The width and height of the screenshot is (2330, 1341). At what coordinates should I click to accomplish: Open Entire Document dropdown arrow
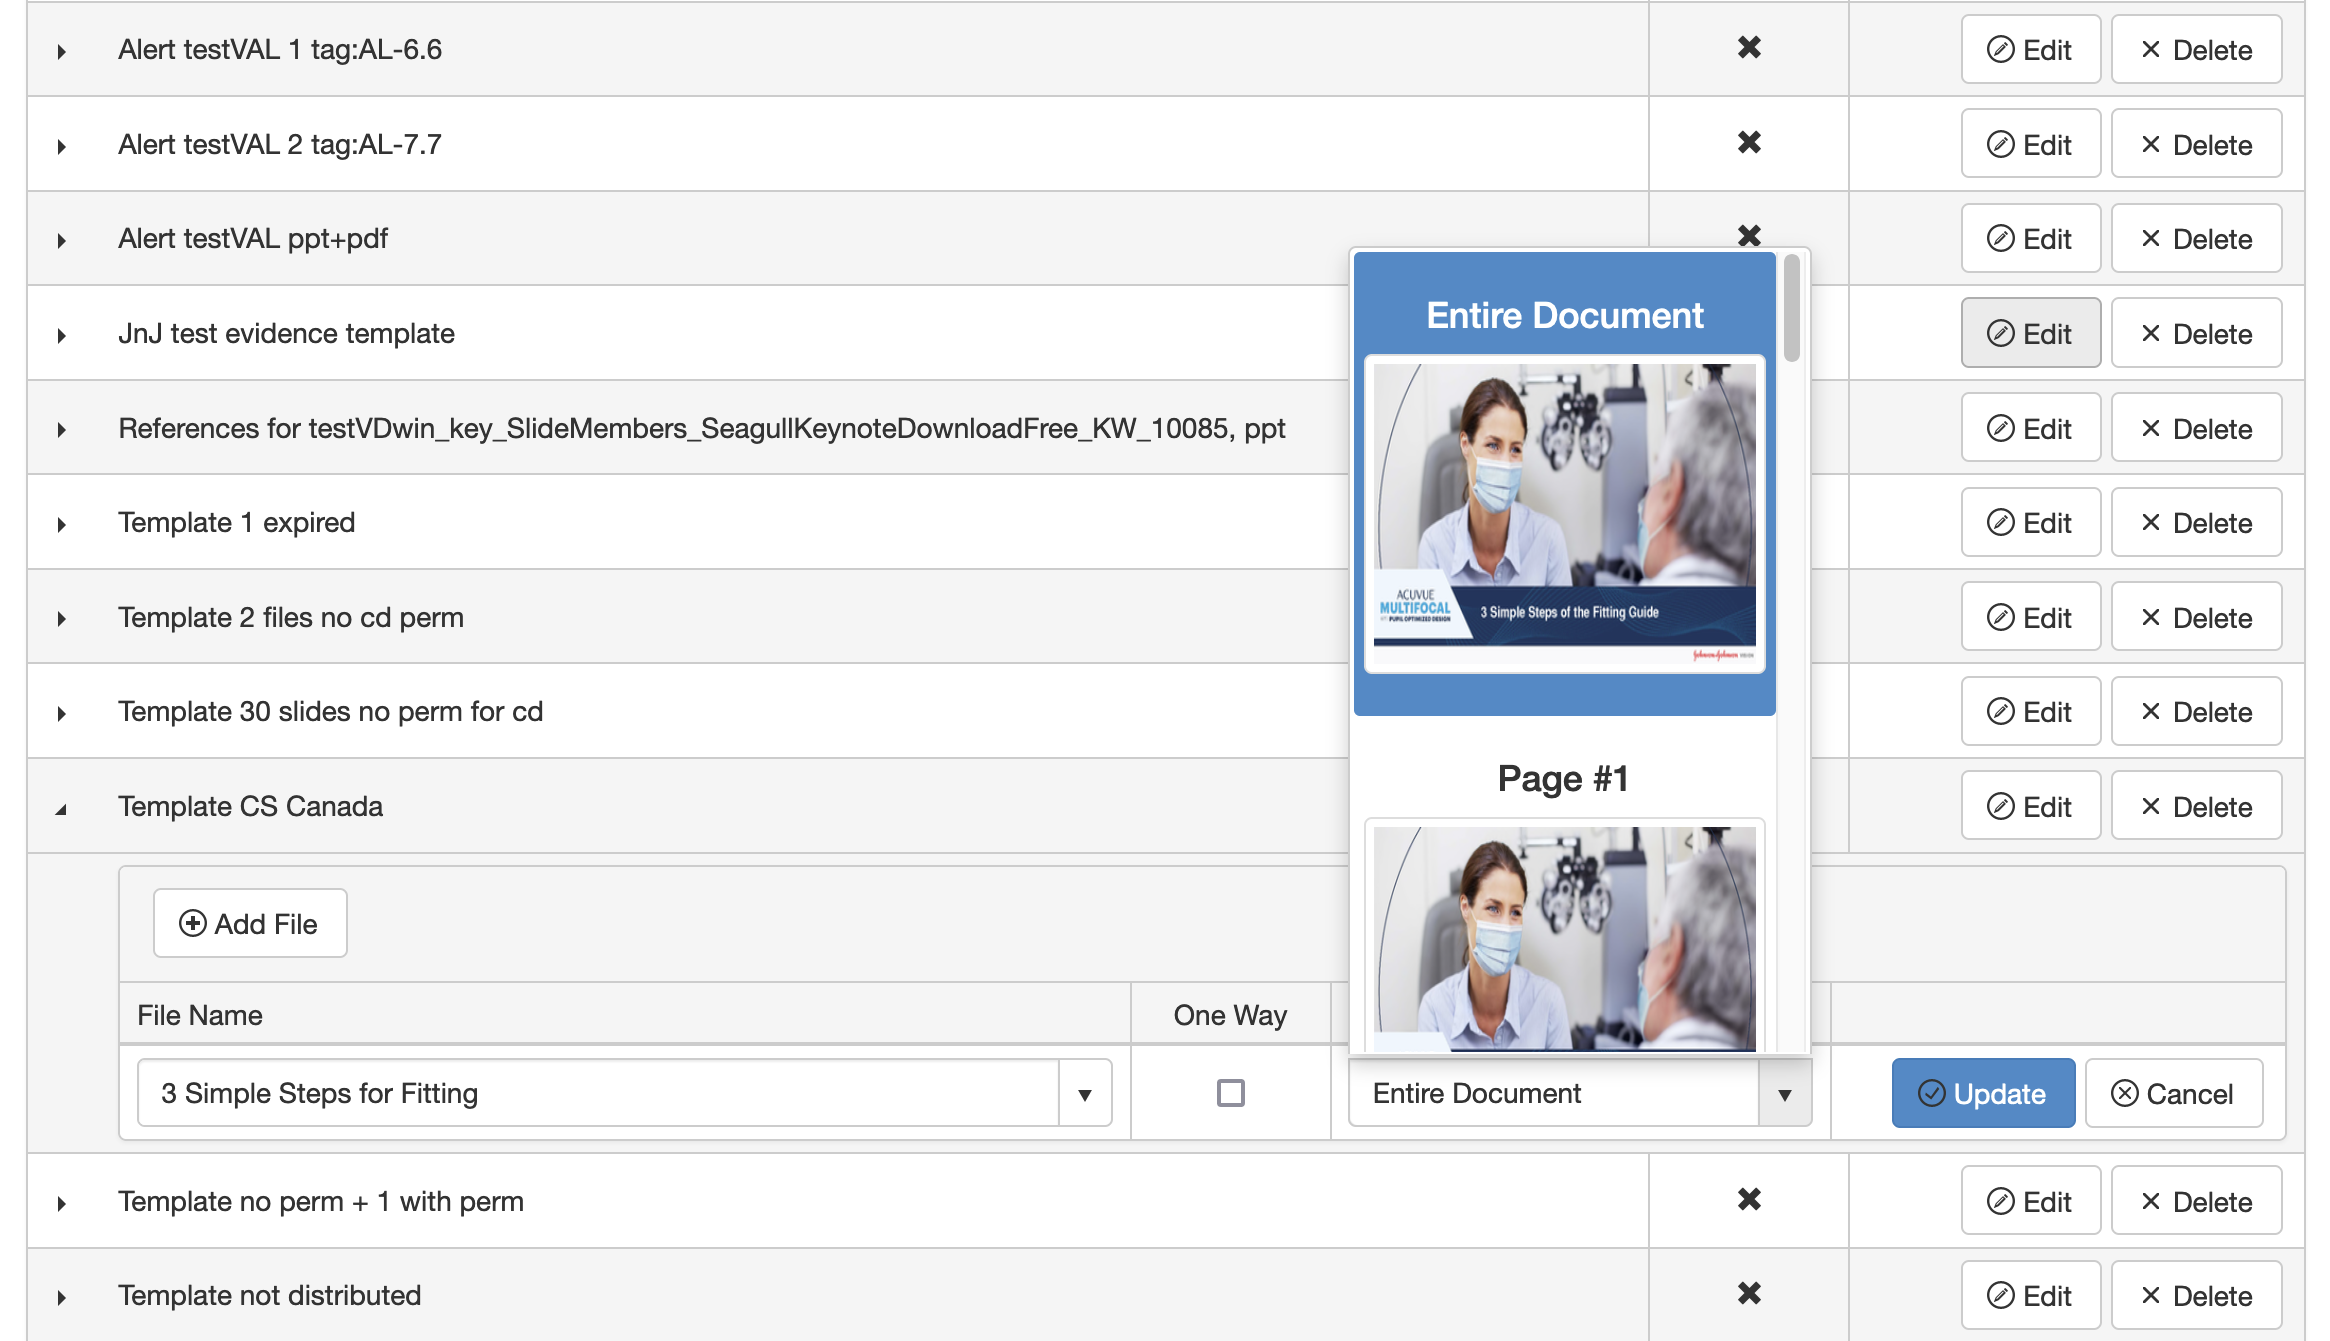point(1784,1094)
